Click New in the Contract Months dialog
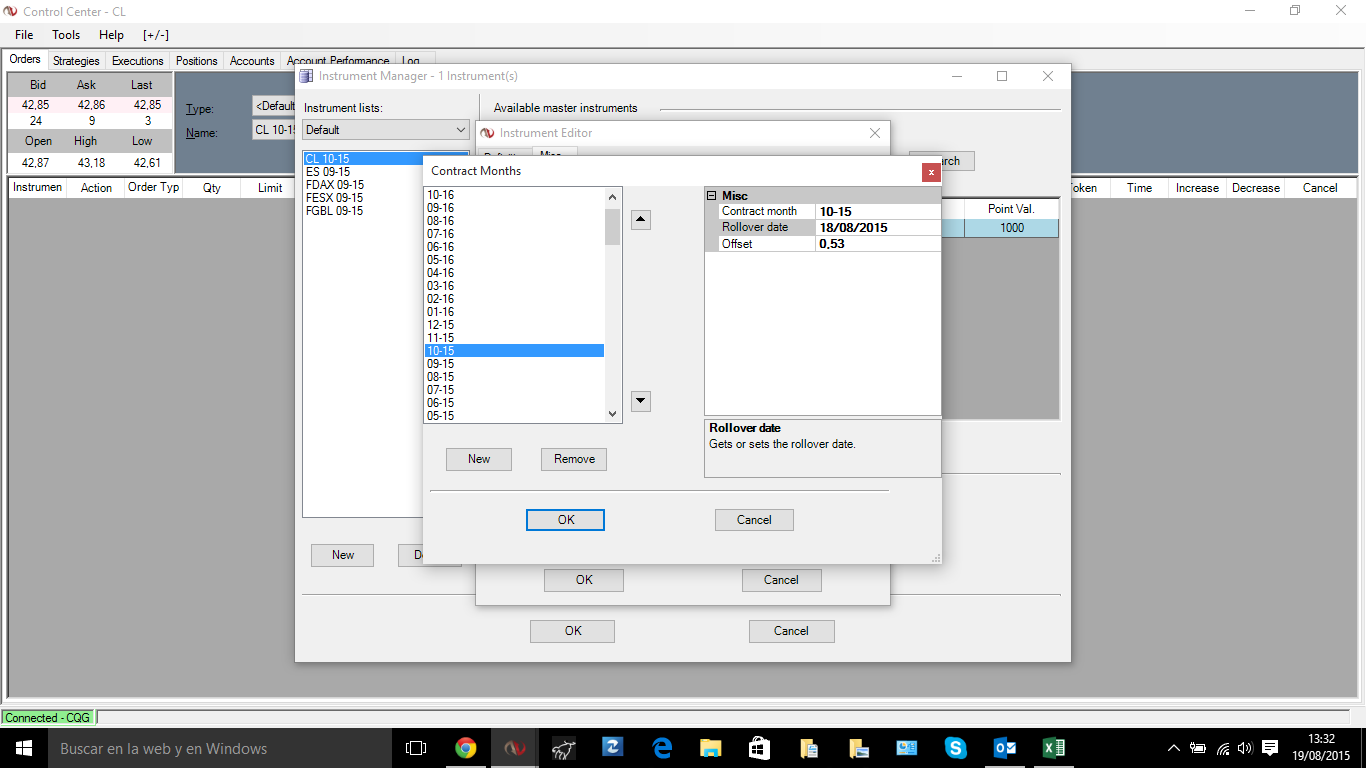This screenshot has height=768, width=1366. (479, 459)
